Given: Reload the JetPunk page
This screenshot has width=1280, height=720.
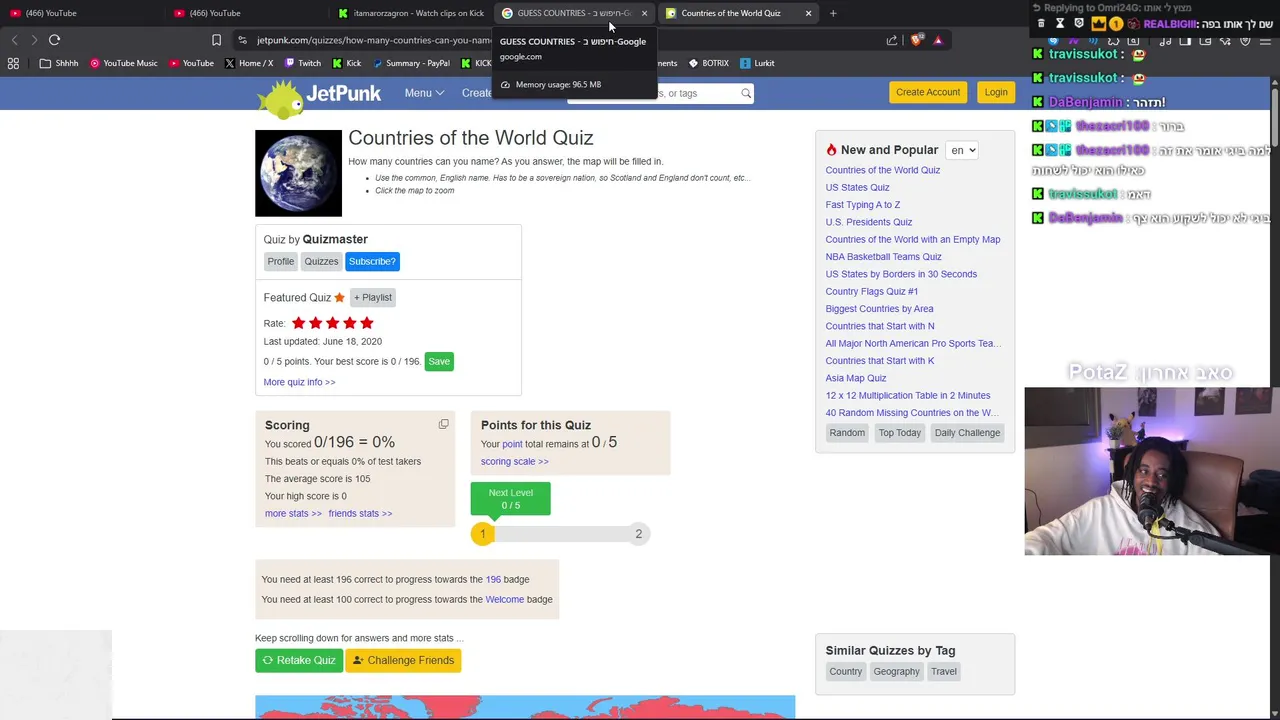Looking at the screenshot, I should (x=54, y=40).
